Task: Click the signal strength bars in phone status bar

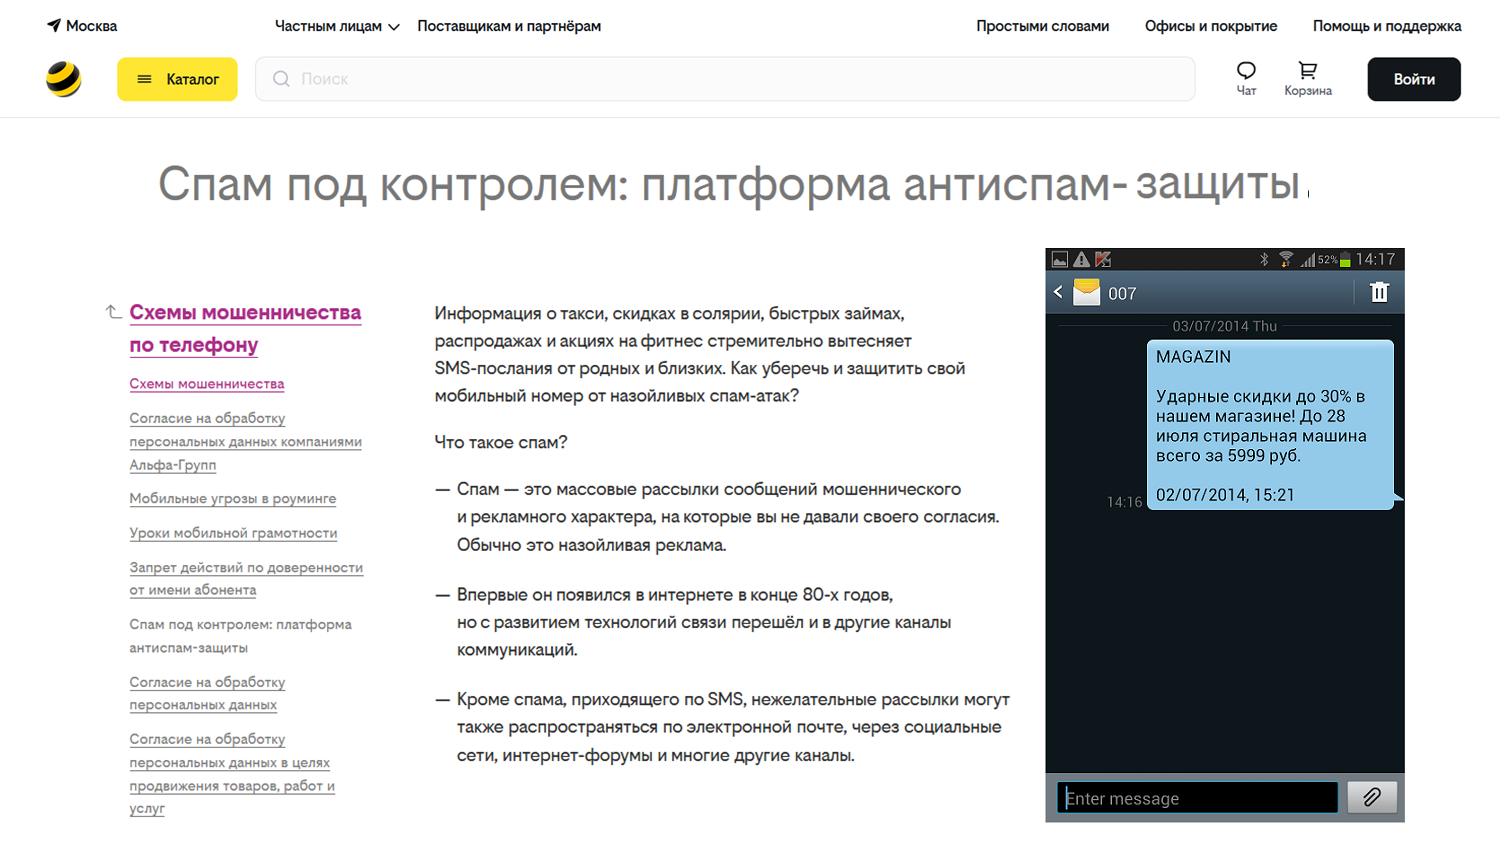Action: coord(1307,259)
